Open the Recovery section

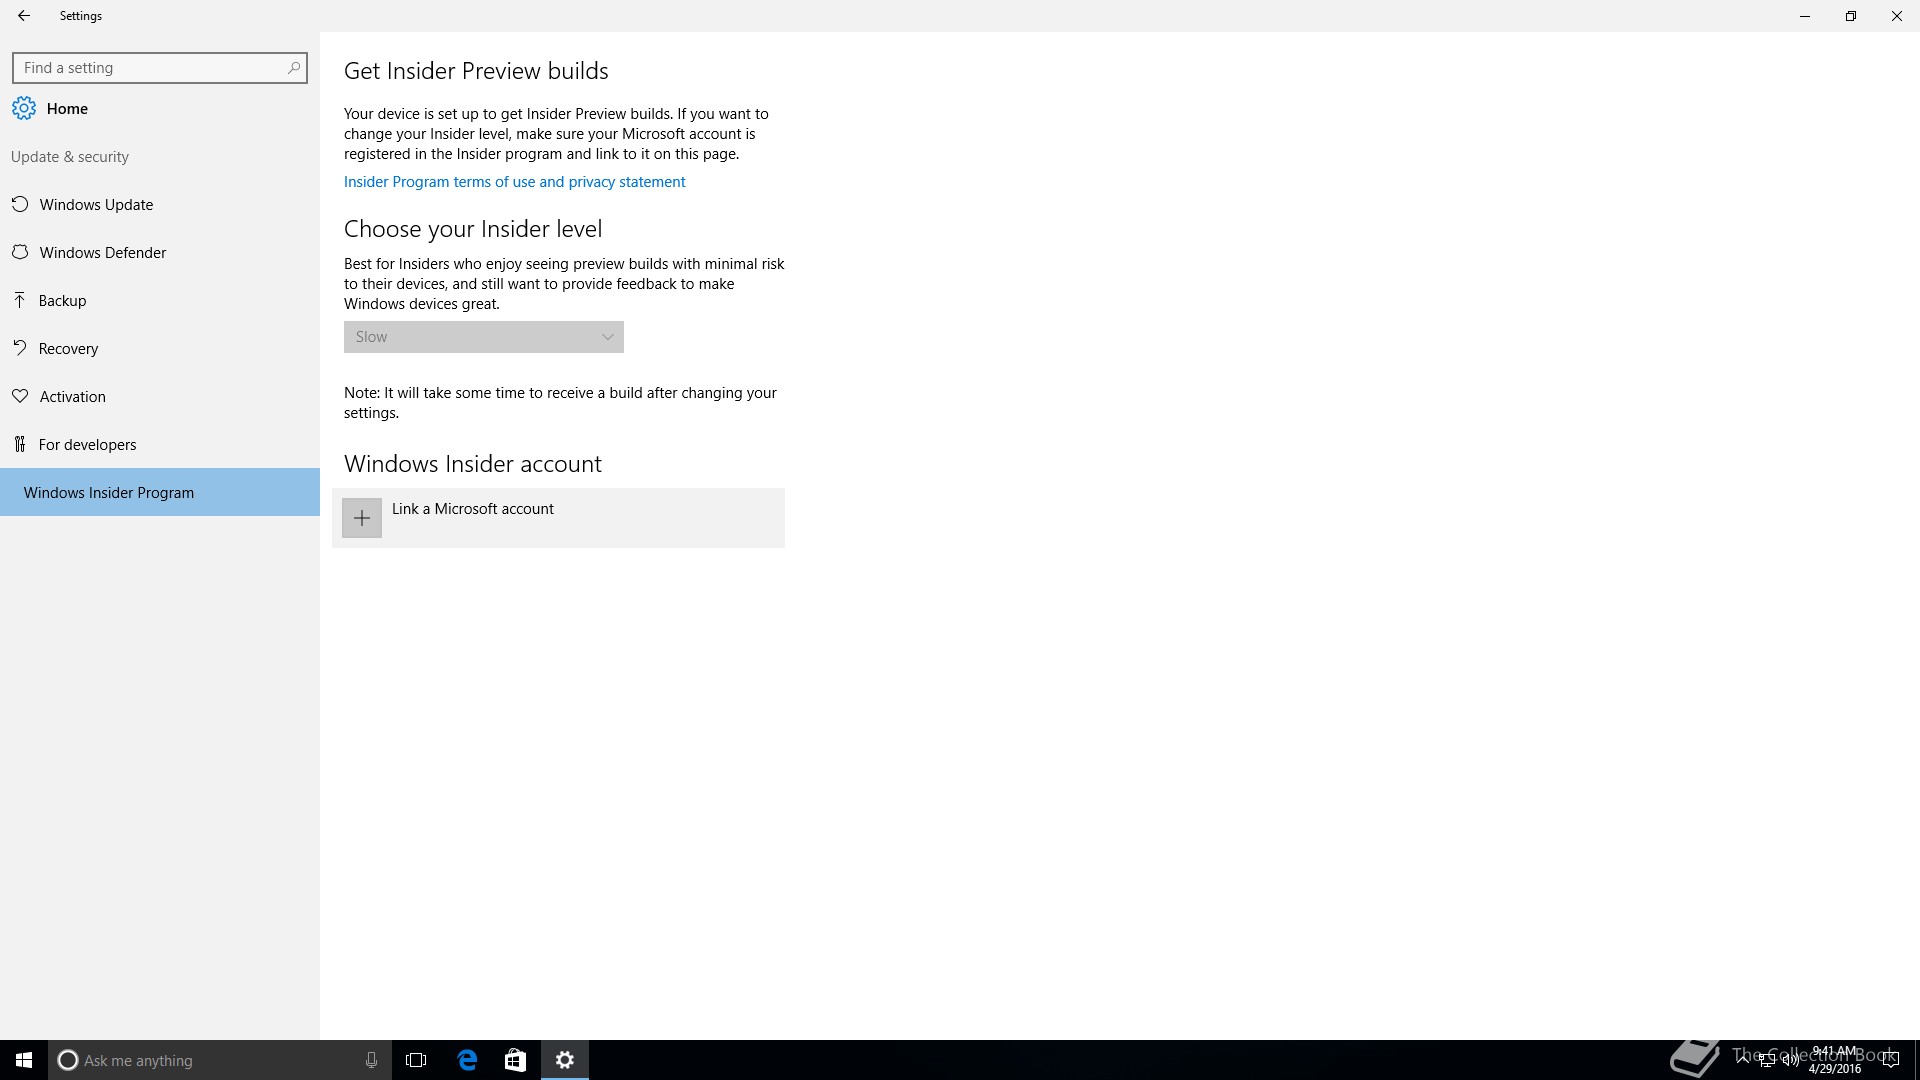(x=160, y=348)
